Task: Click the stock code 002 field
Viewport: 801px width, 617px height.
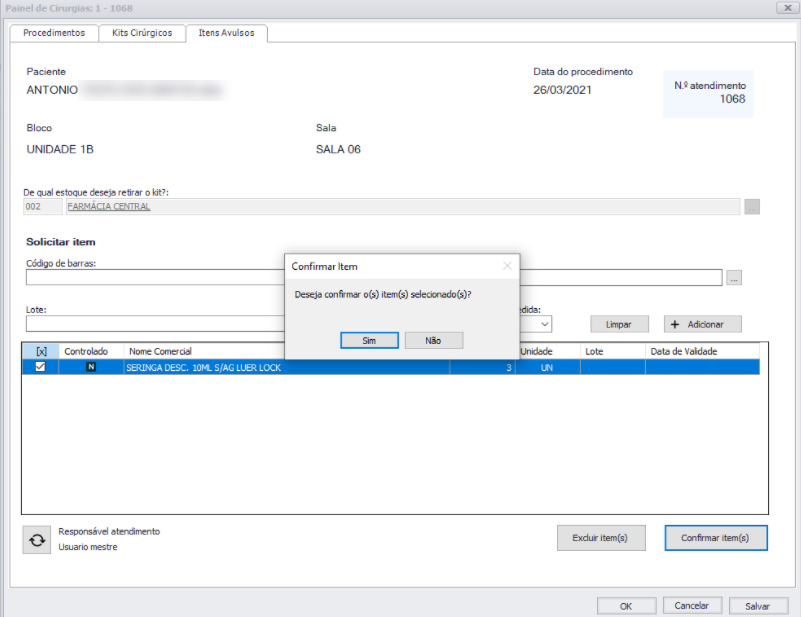Action: pyautogui.click(x=43, y=206)
